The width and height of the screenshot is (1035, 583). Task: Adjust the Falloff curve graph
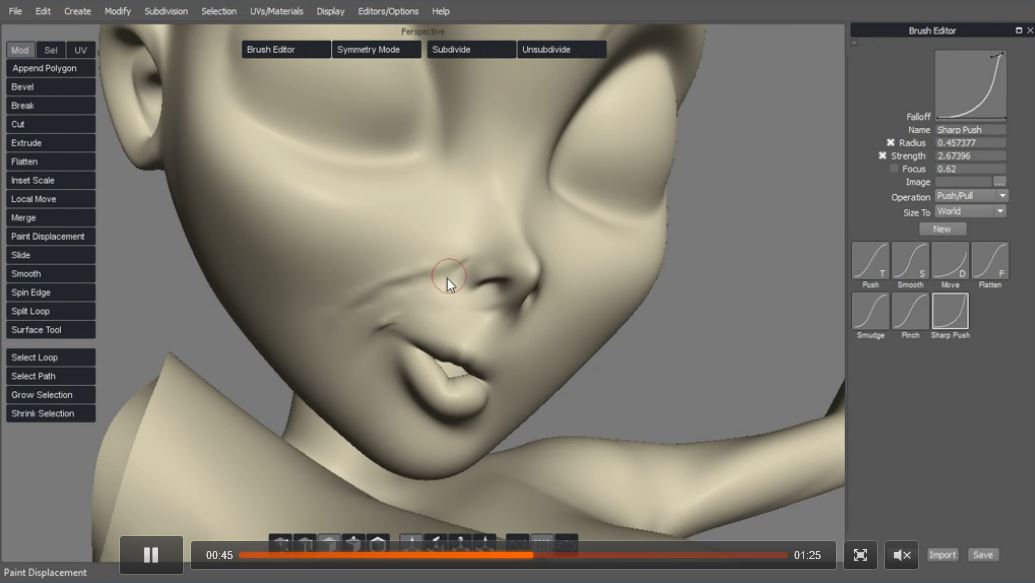[970, 85]
